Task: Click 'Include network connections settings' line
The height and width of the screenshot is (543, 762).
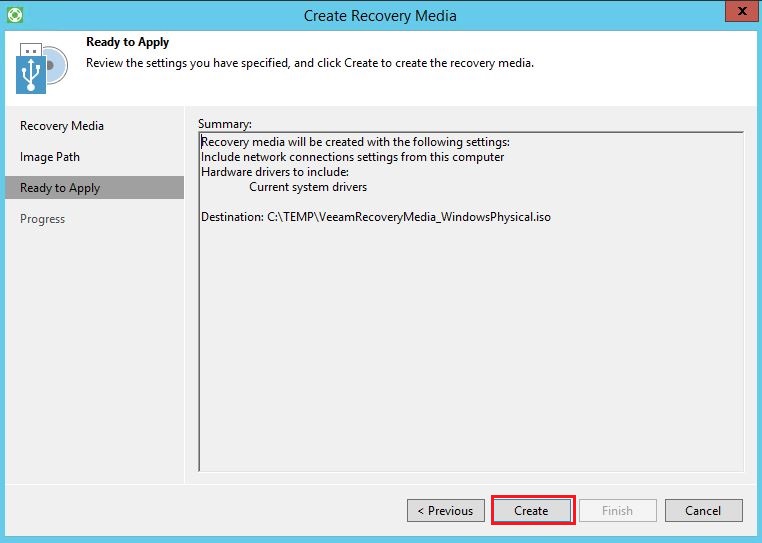Action: click(x=352, y=157)
